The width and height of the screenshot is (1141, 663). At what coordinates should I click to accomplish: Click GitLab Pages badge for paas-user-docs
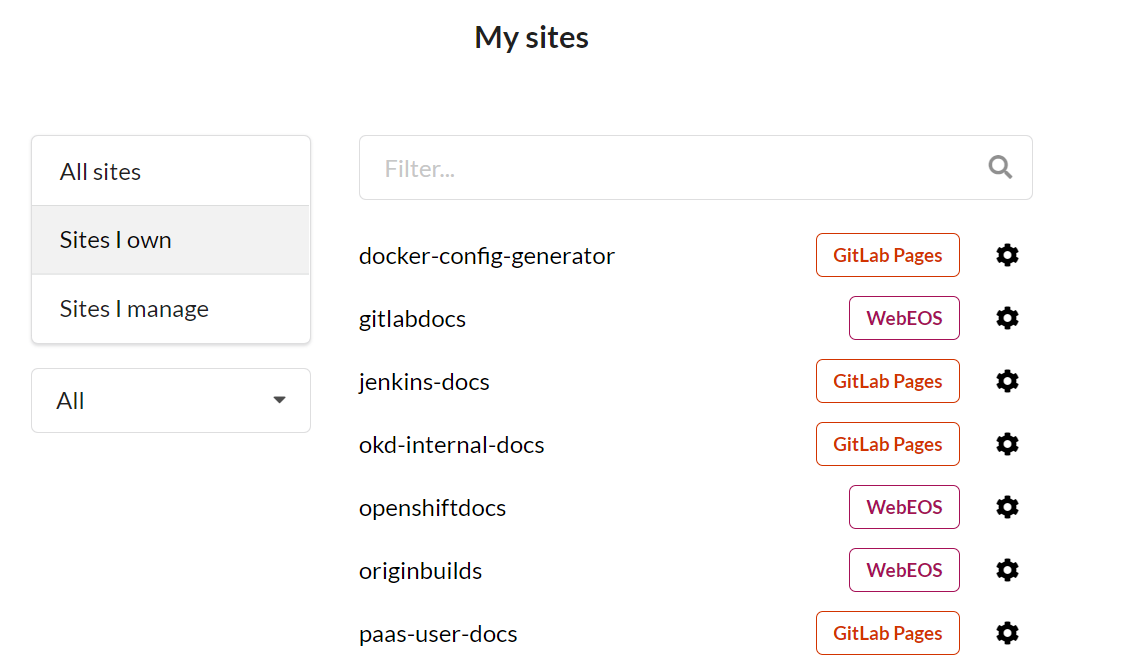point(888,633)
